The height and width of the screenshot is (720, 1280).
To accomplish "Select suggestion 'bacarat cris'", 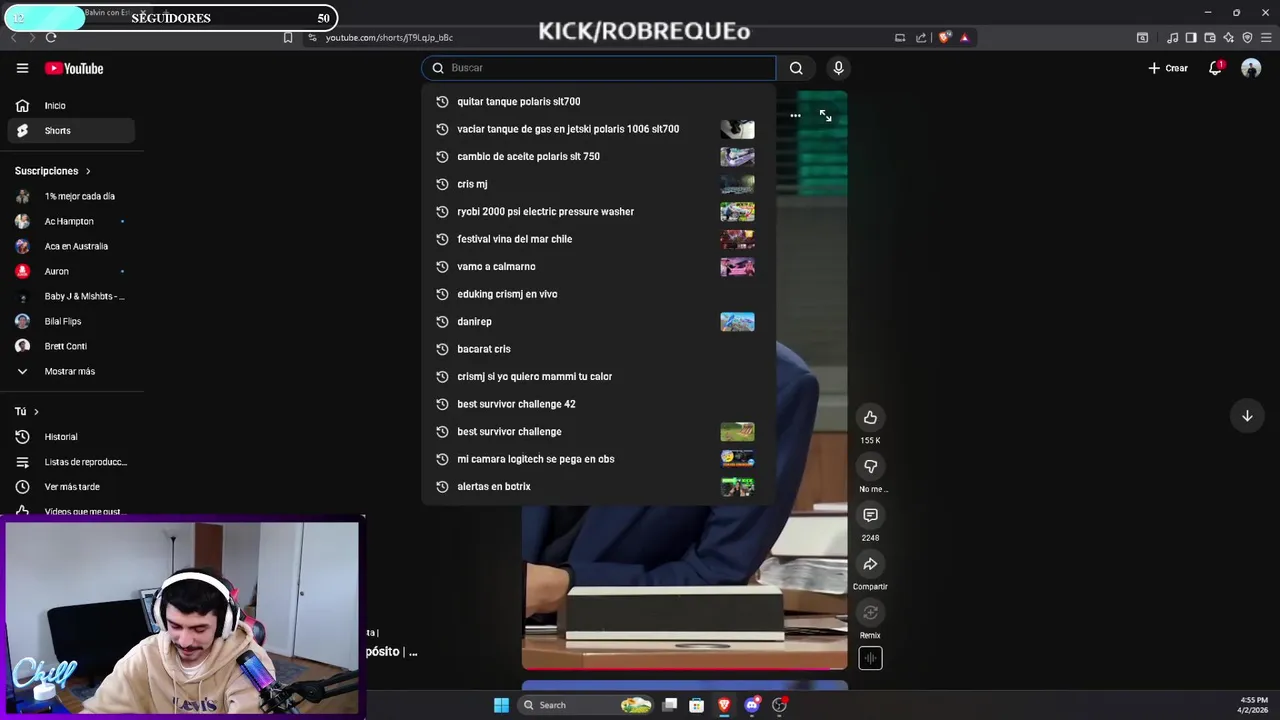I will click(x=598, y=349).
